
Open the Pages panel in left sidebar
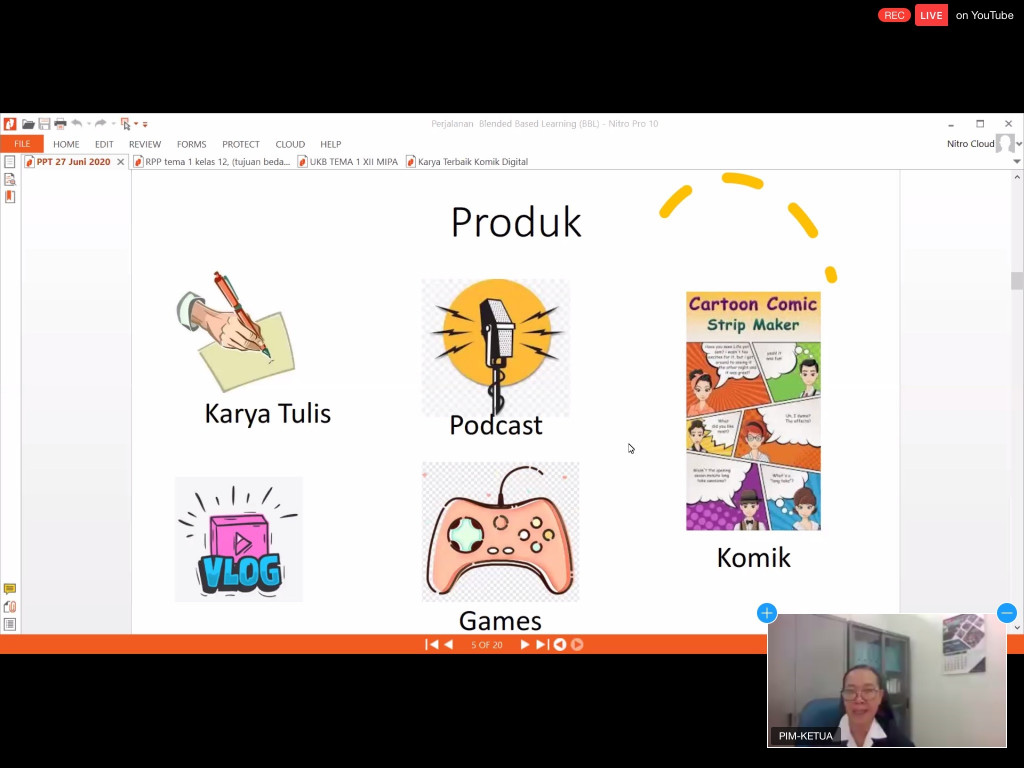pyautogui.click(x=10, y=162)
